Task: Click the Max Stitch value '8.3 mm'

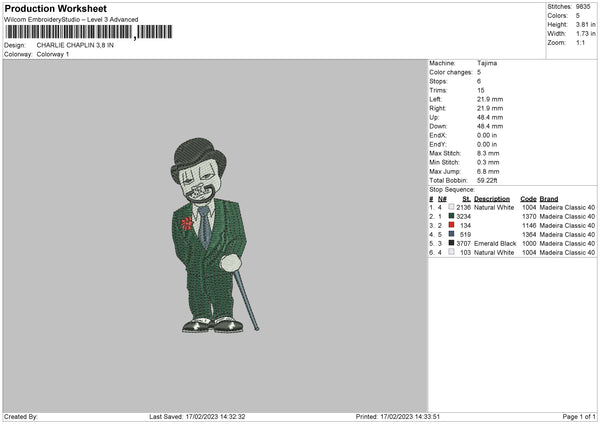Action: tap(488, 153)
